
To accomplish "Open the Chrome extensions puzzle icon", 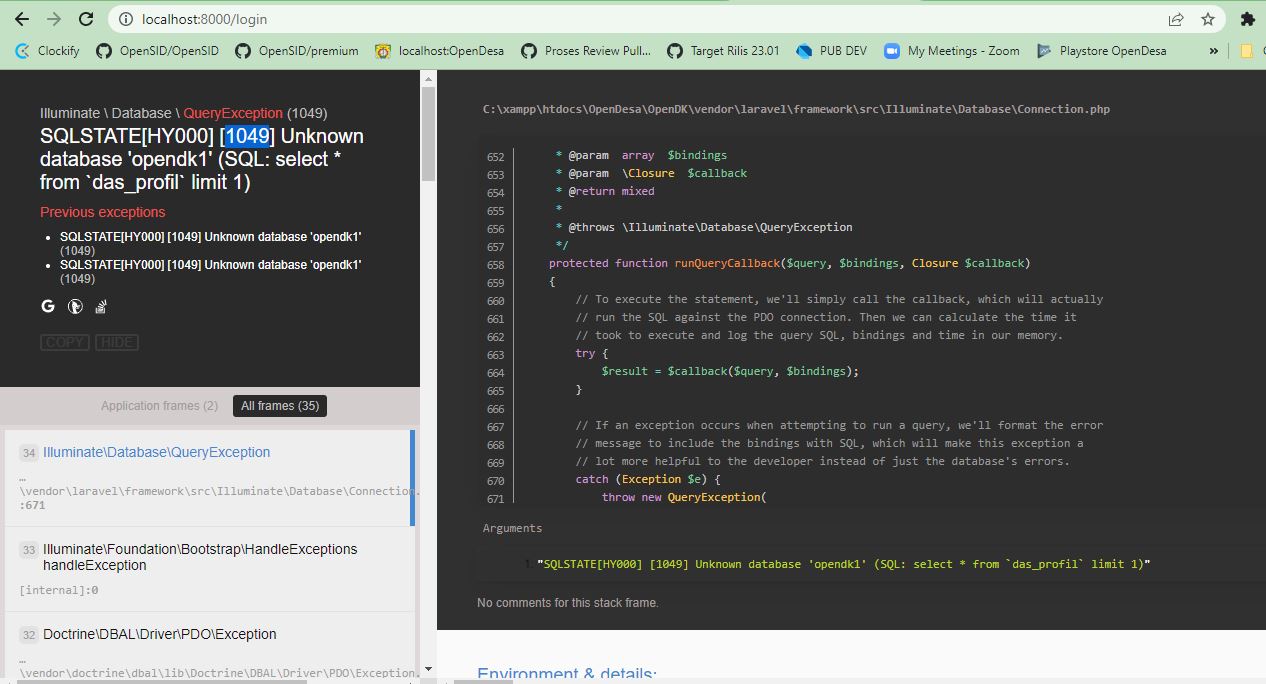I will 1247,18.
